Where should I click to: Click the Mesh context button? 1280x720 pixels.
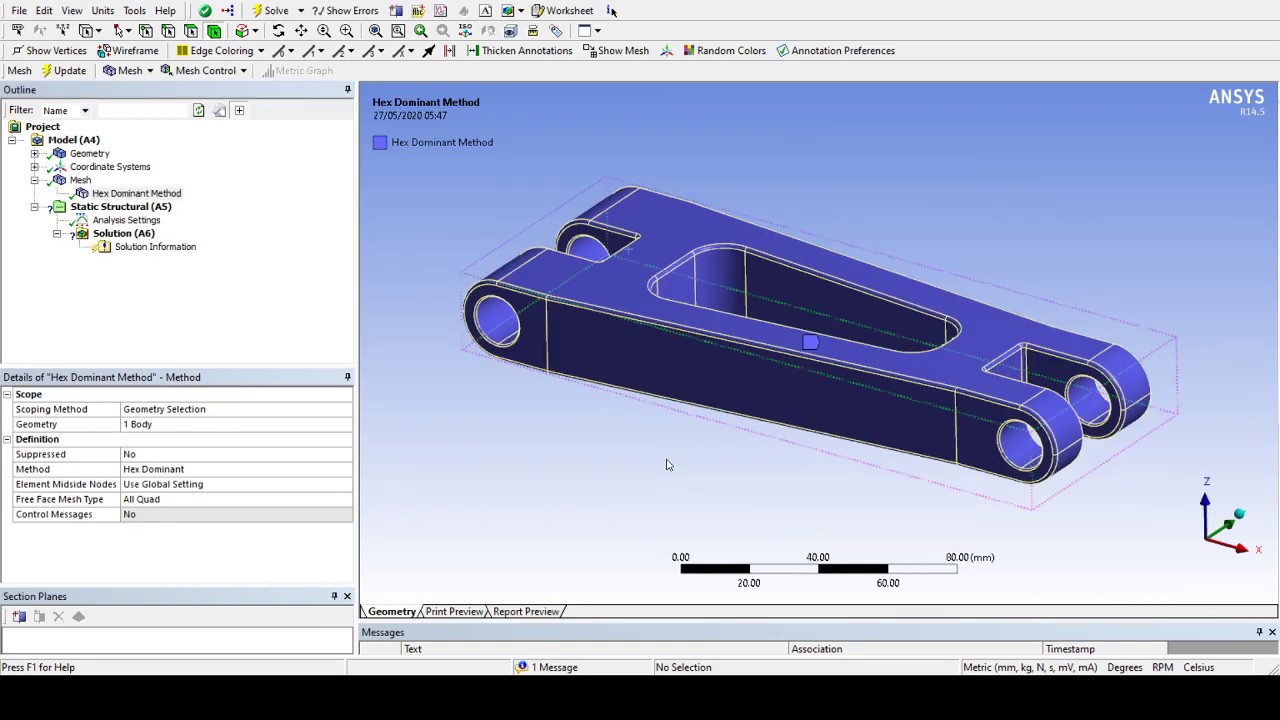123,71
